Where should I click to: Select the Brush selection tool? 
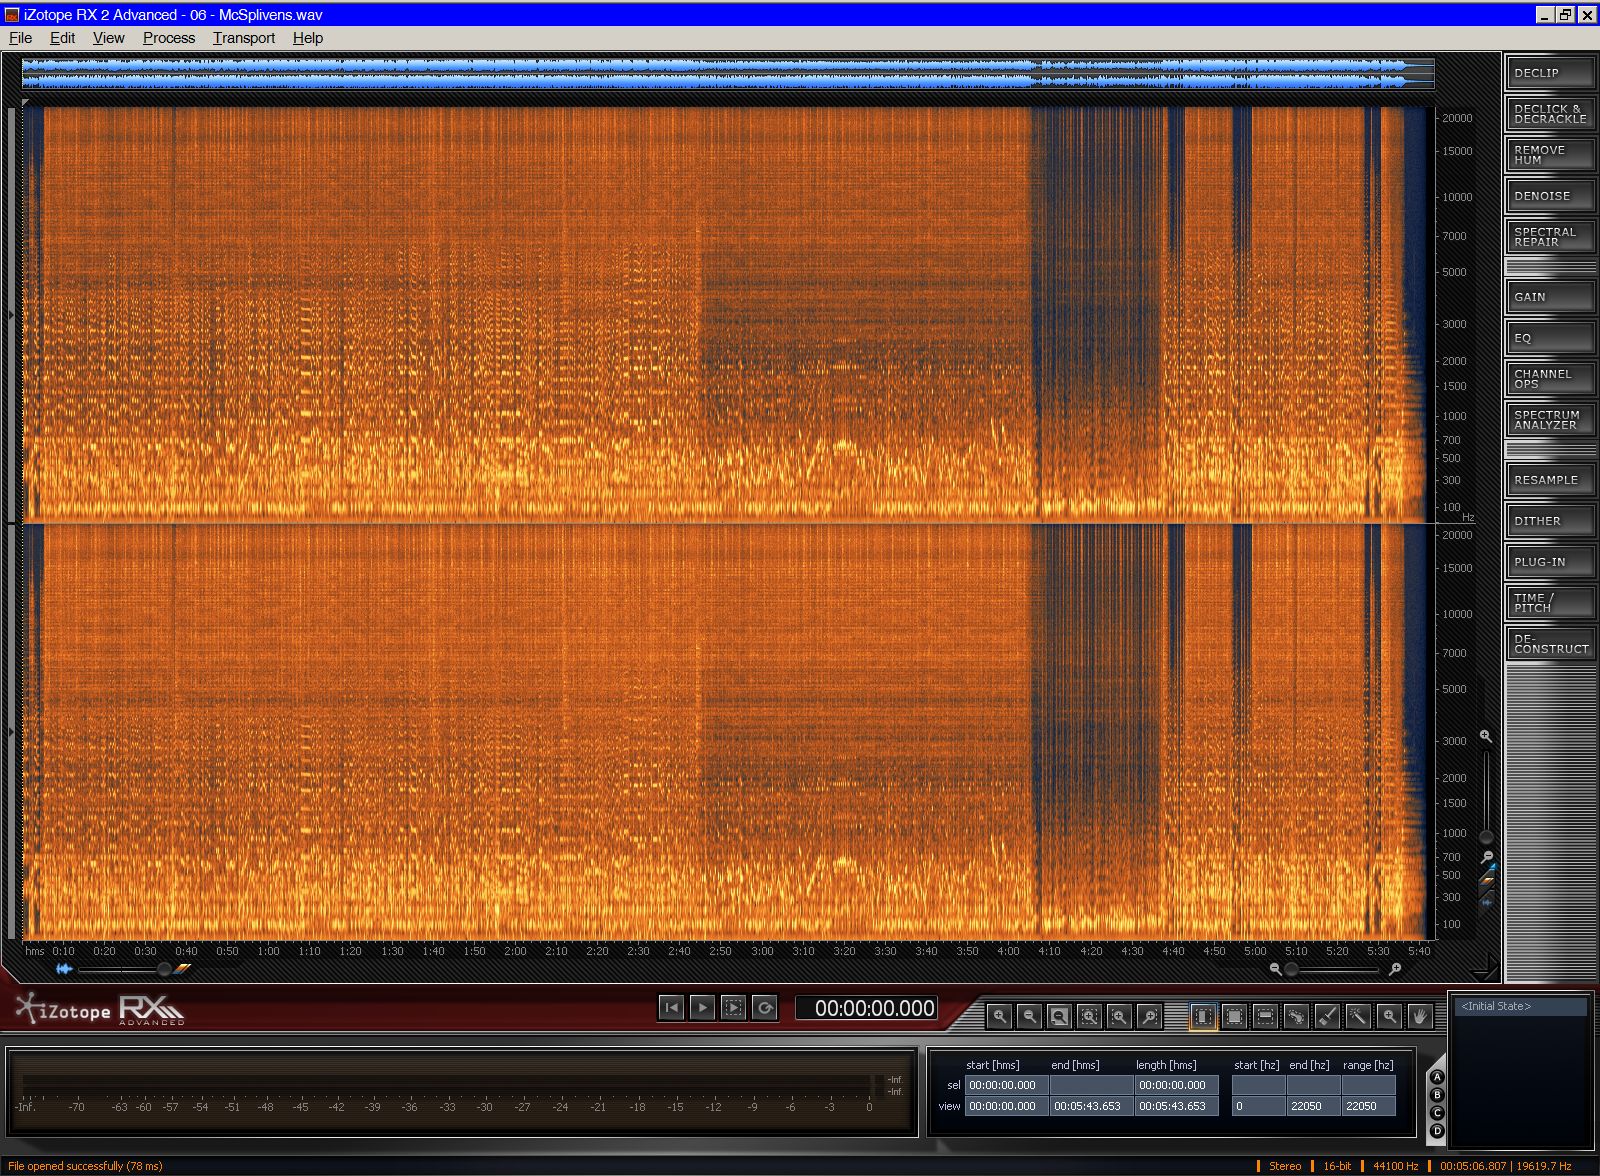click(1327, 1017)
